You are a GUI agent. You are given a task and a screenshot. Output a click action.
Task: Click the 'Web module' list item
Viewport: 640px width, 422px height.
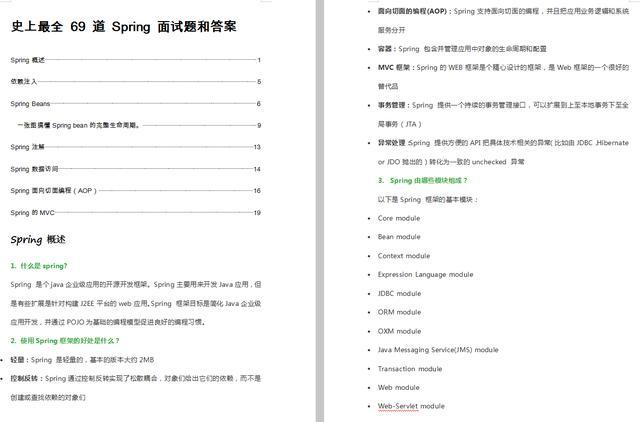398,388
